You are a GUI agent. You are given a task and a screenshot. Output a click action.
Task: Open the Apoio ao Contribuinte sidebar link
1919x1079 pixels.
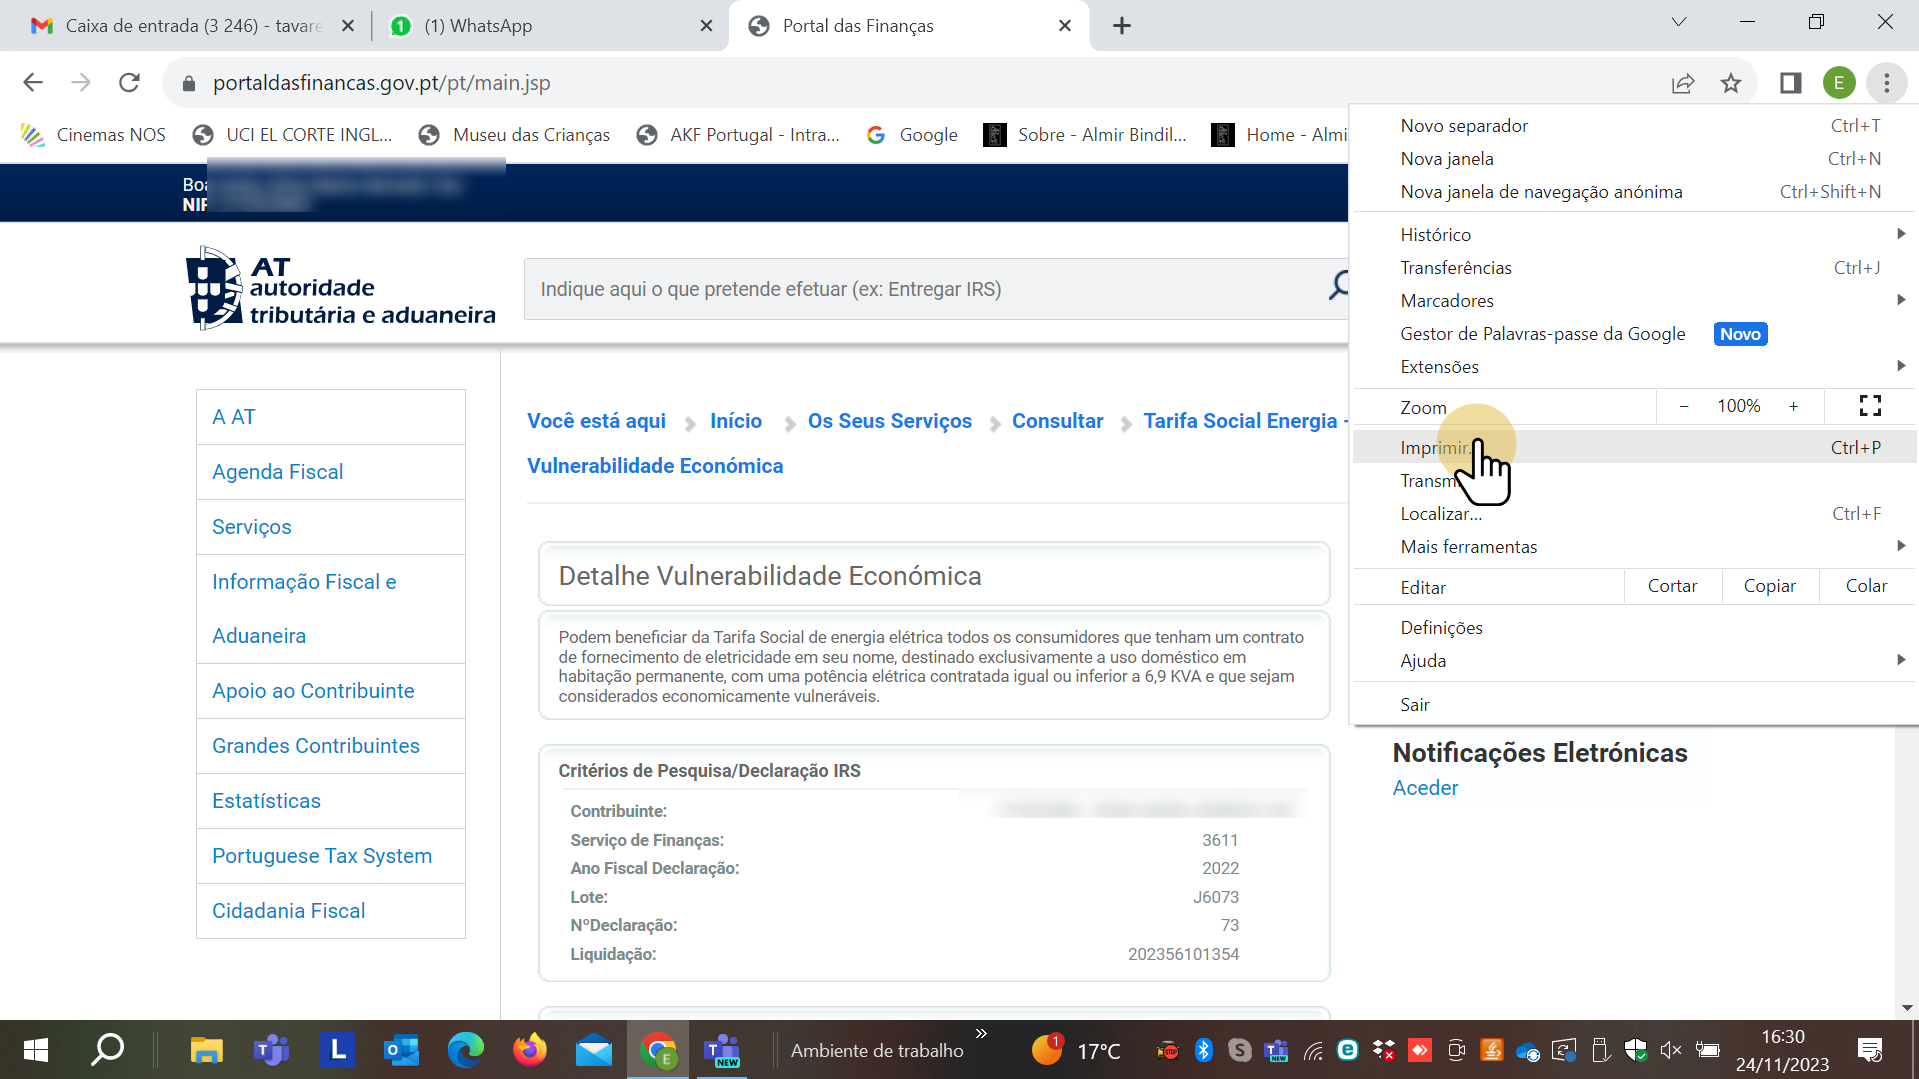(x=313, y=691)
